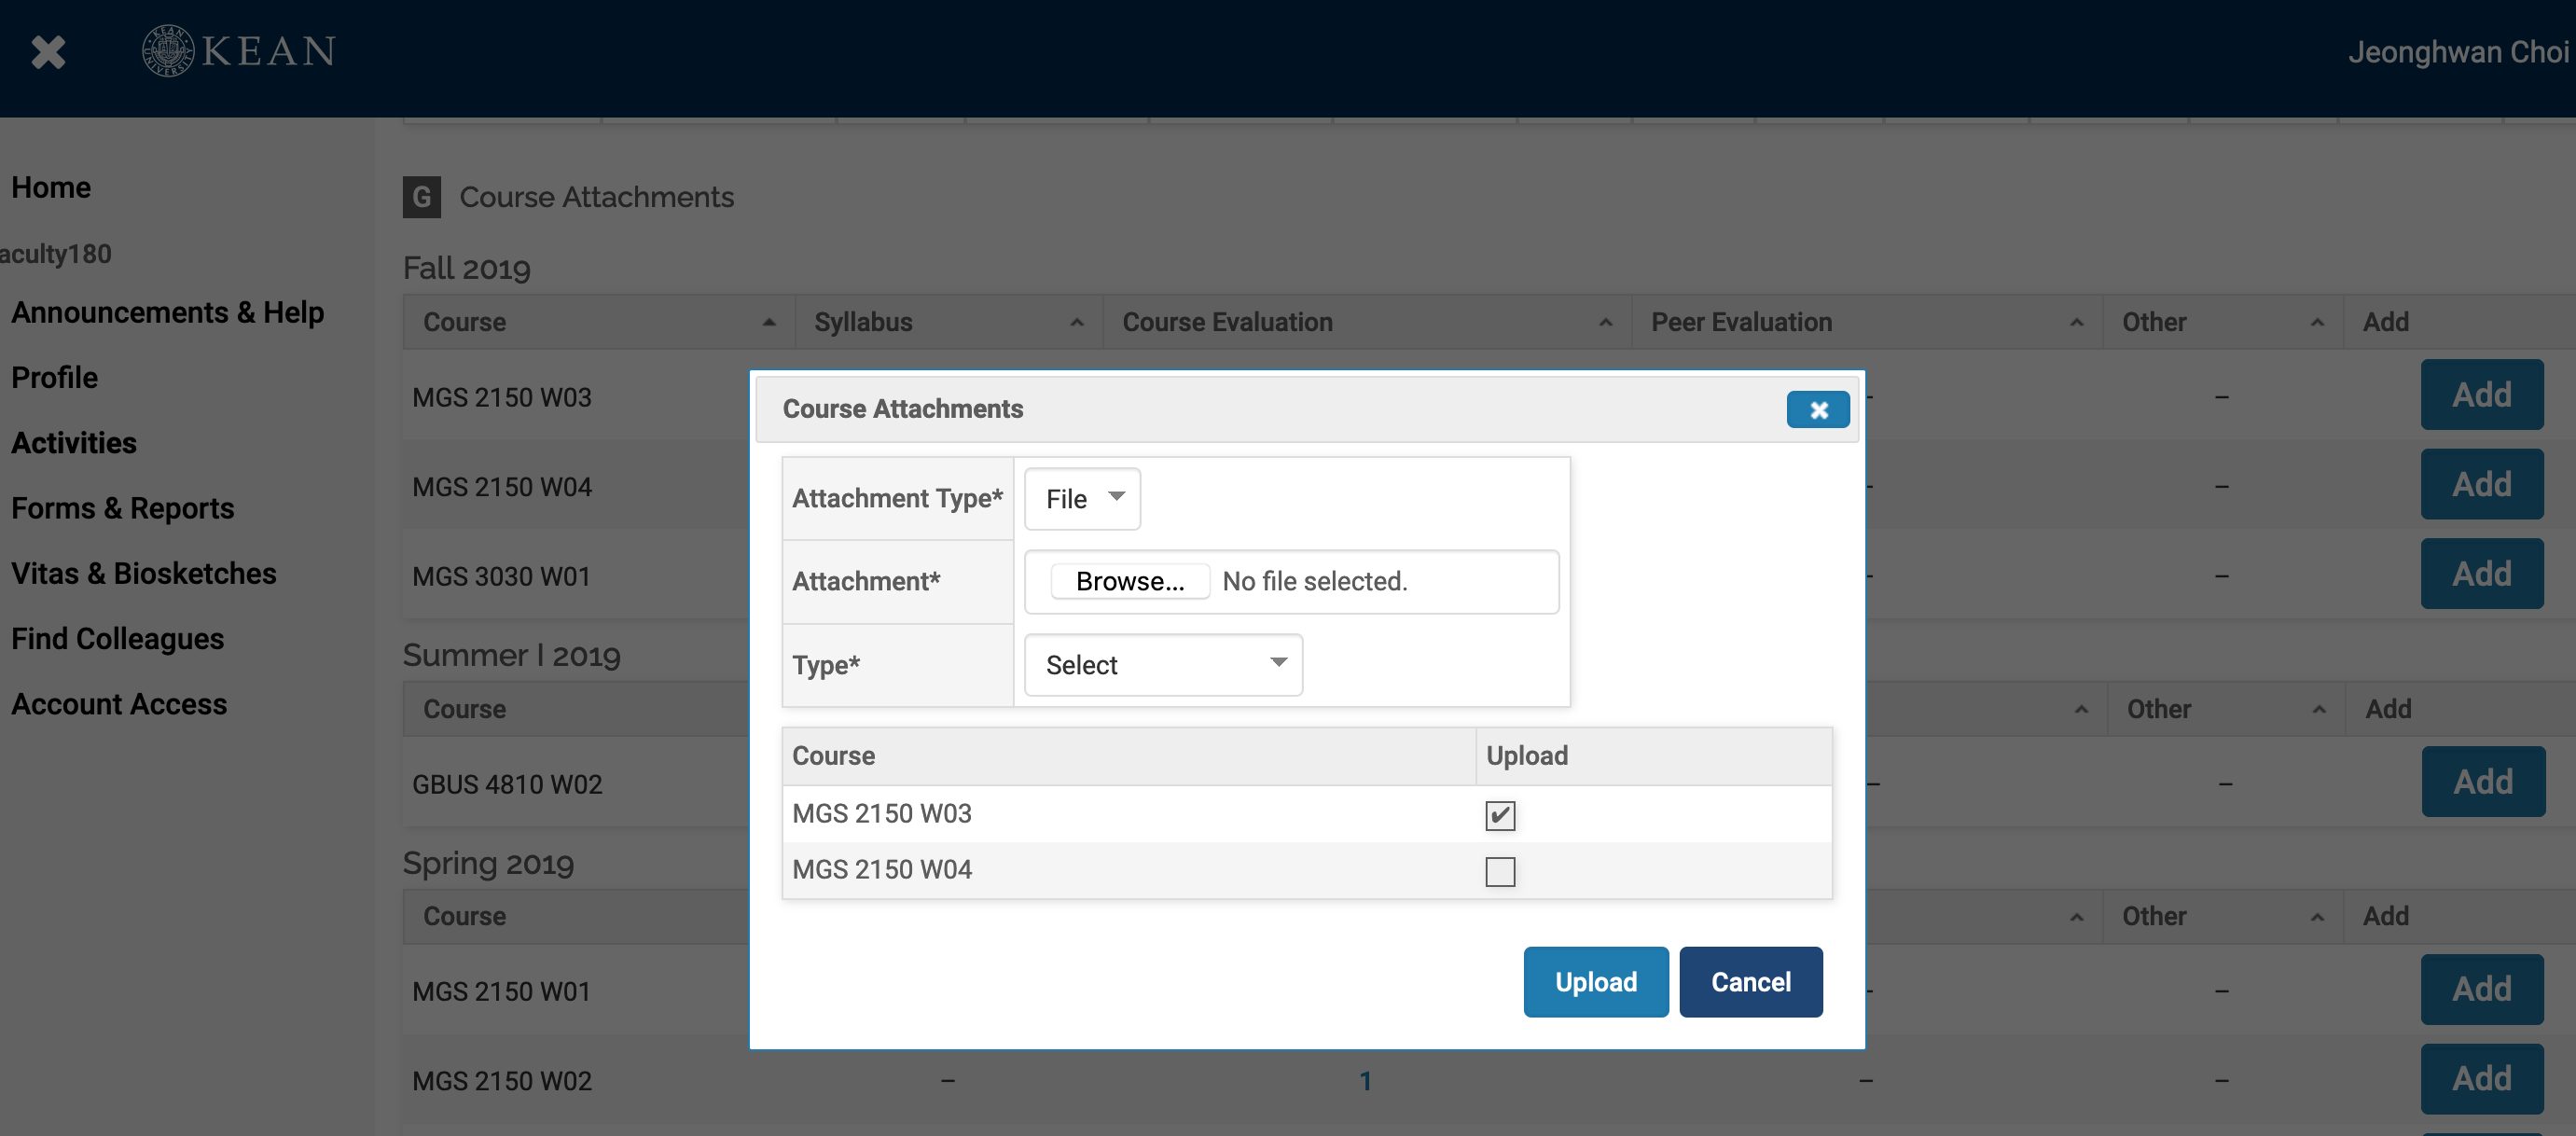
Task: Click the Upload button in dialog
Action: 1595,982
